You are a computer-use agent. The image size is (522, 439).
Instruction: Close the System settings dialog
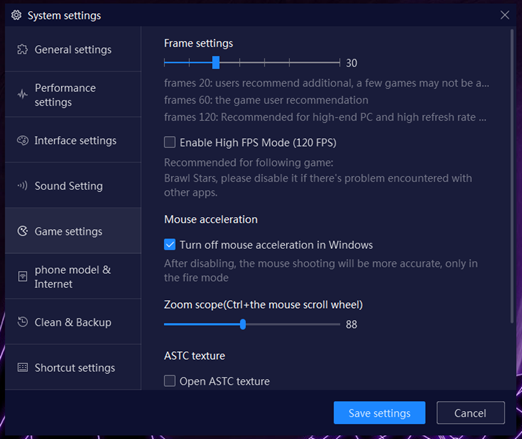[x=505, y=15]
